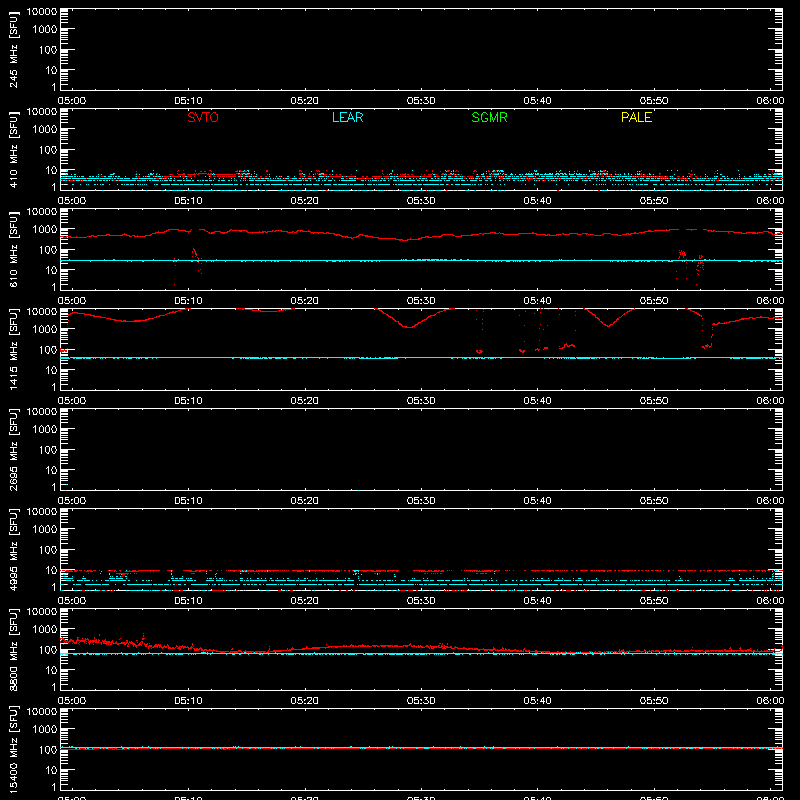This screenshot has width=800, height=800.
Task: Click the cyan LEAR station legend label
Action: pyautogui.click(x=347, y=117)
